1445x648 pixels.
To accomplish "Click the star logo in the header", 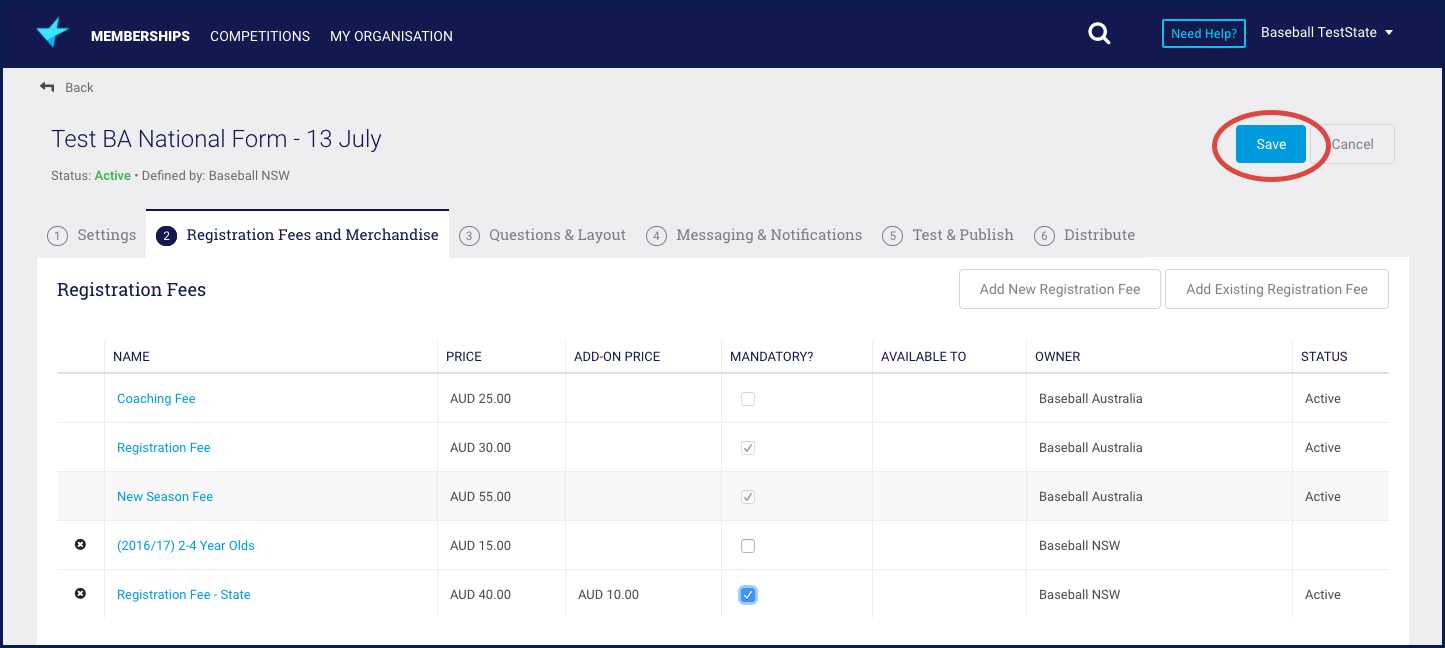I will [x=52, y=33].
